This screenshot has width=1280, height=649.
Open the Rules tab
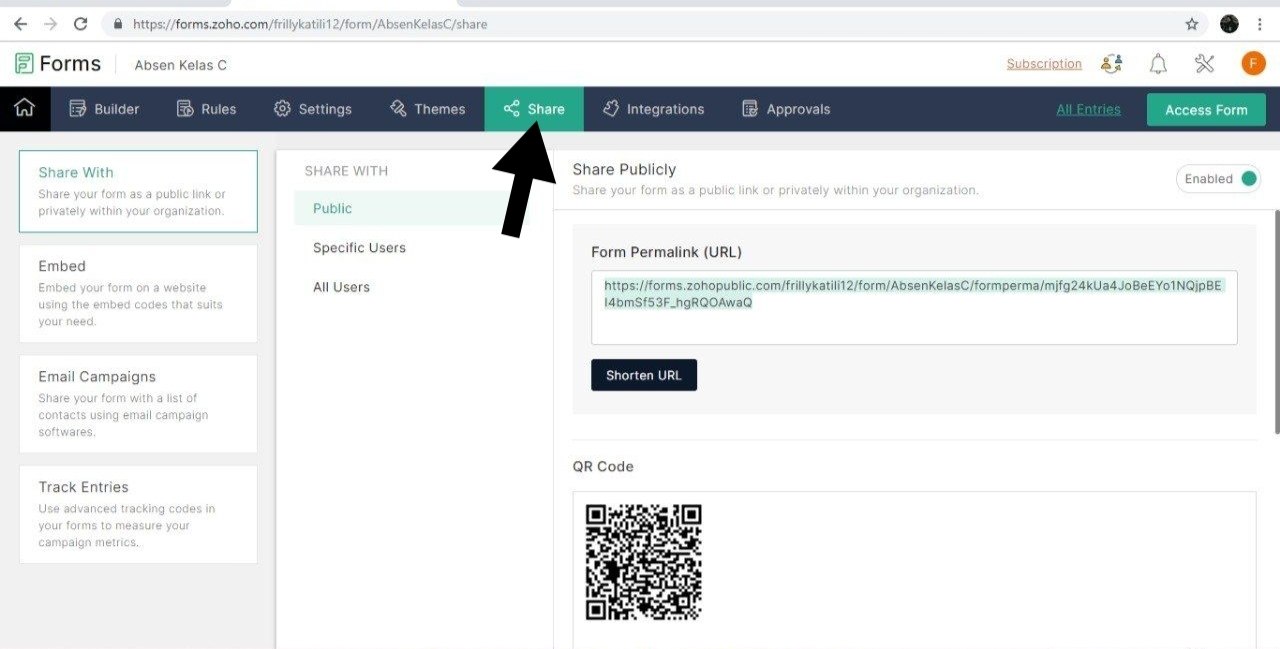tap(206, 109)
